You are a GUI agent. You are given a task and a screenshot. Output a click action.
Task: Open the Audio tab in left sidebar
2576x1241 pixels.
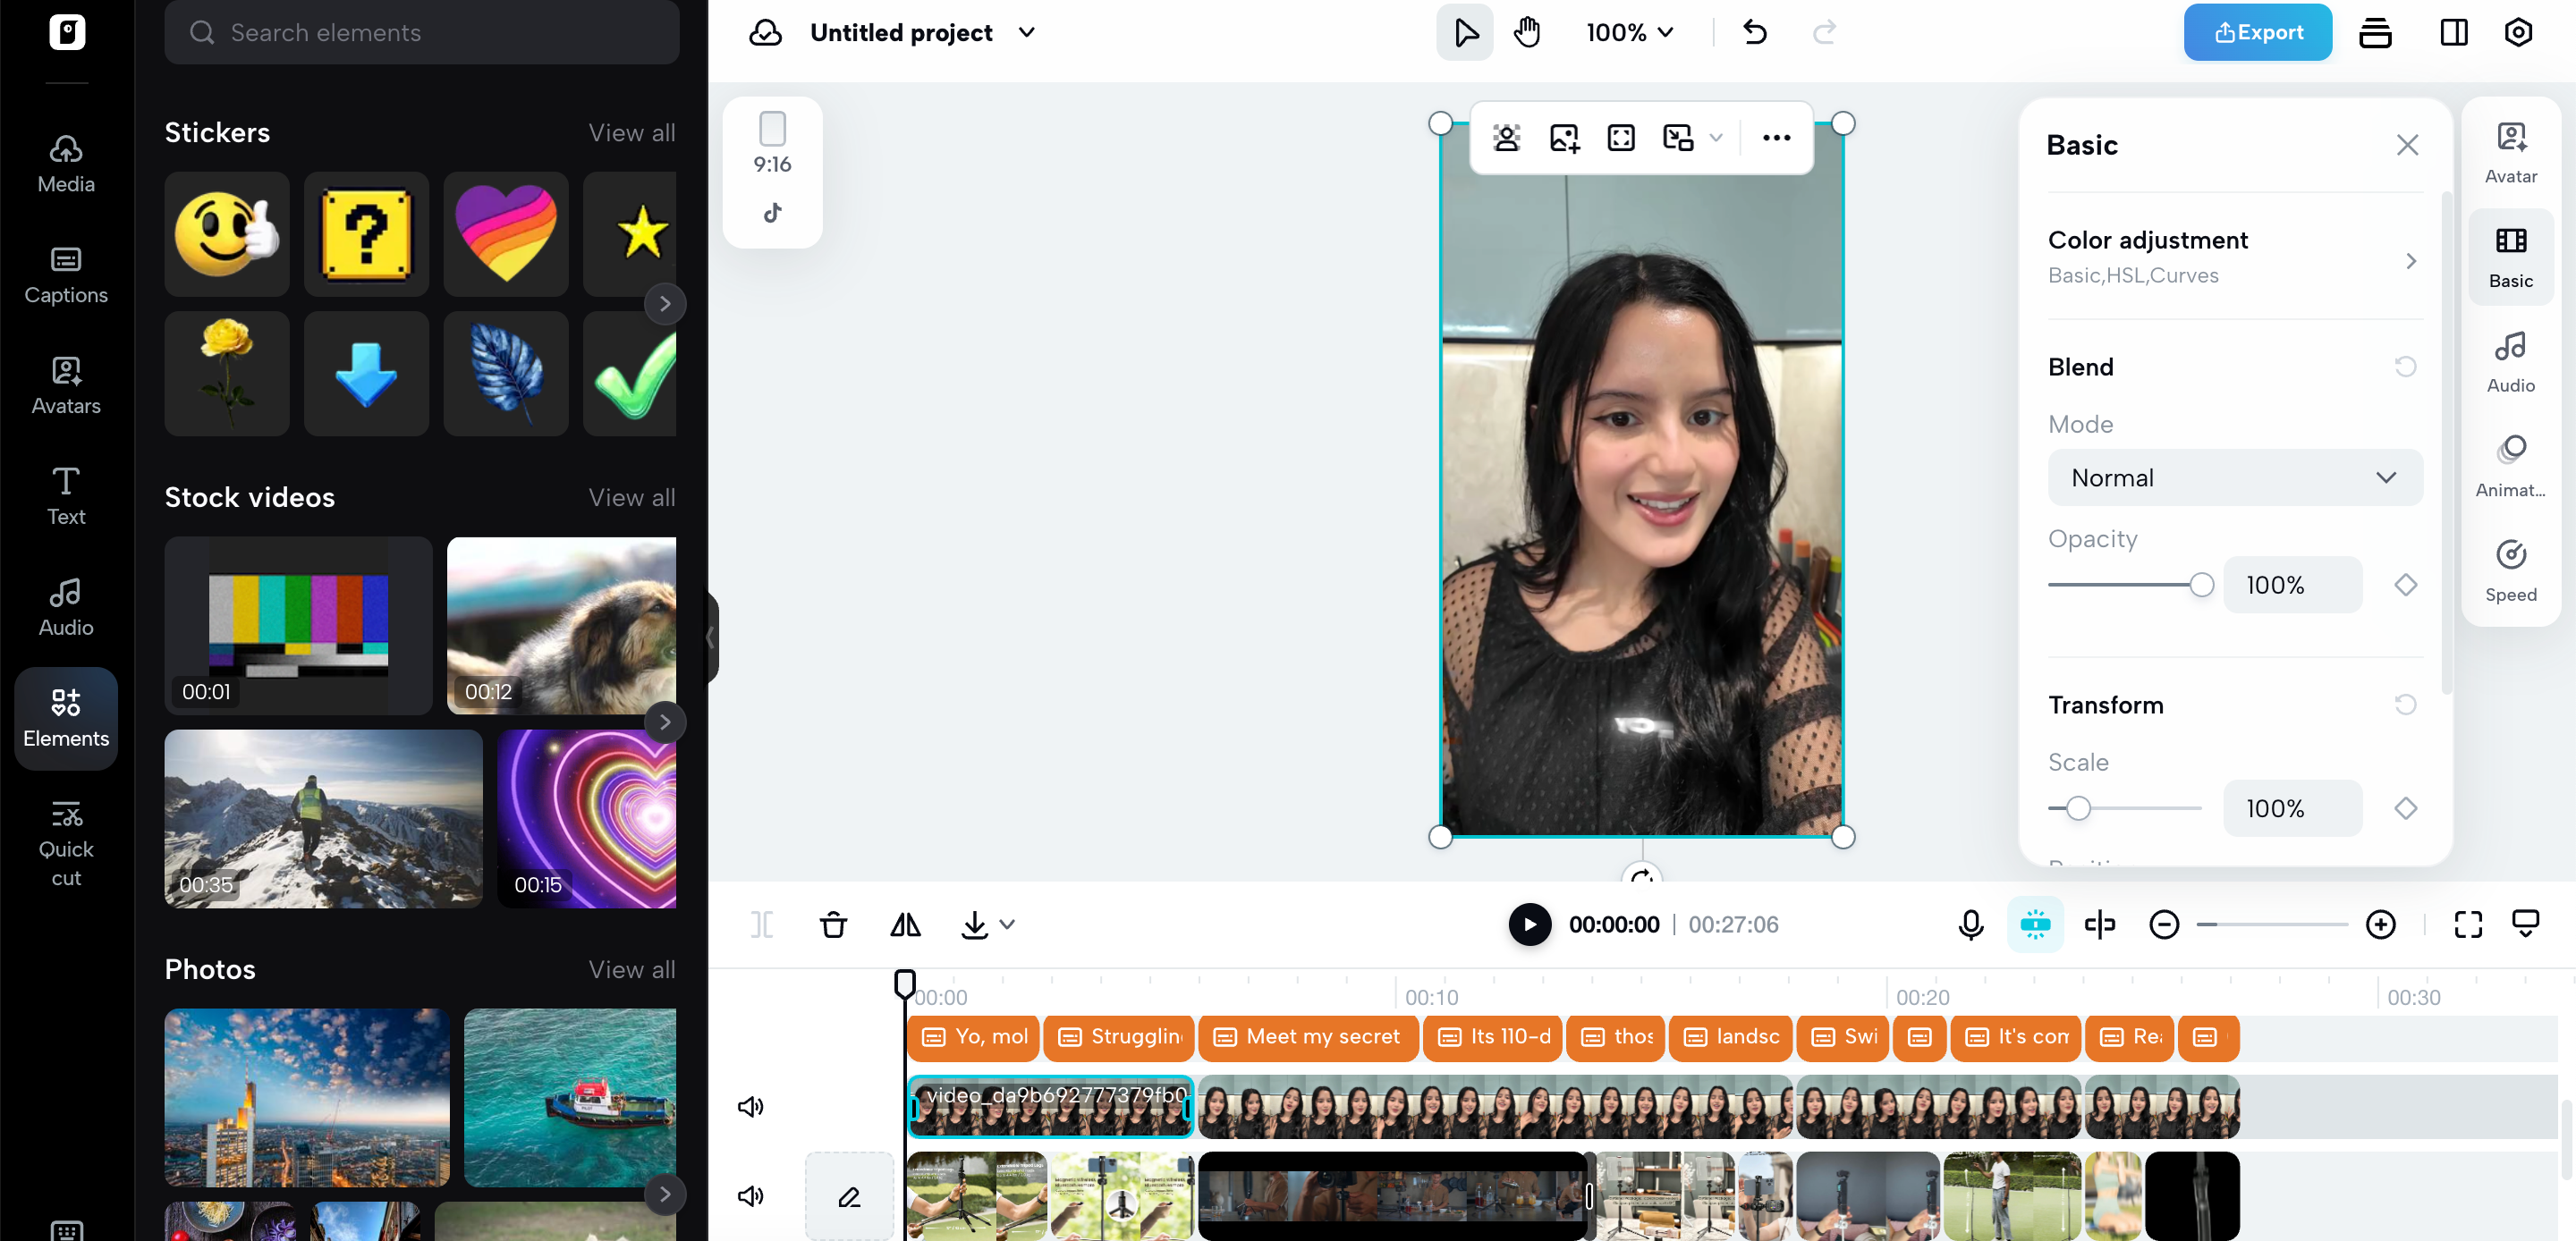tap(66, 606)
